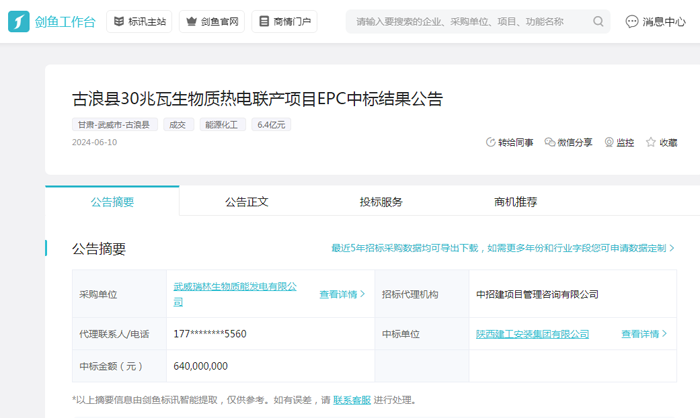Open 武威瑞林生物质能发电有限公司 company link
The image size is (700, 418).
click(x=235, y=294)
